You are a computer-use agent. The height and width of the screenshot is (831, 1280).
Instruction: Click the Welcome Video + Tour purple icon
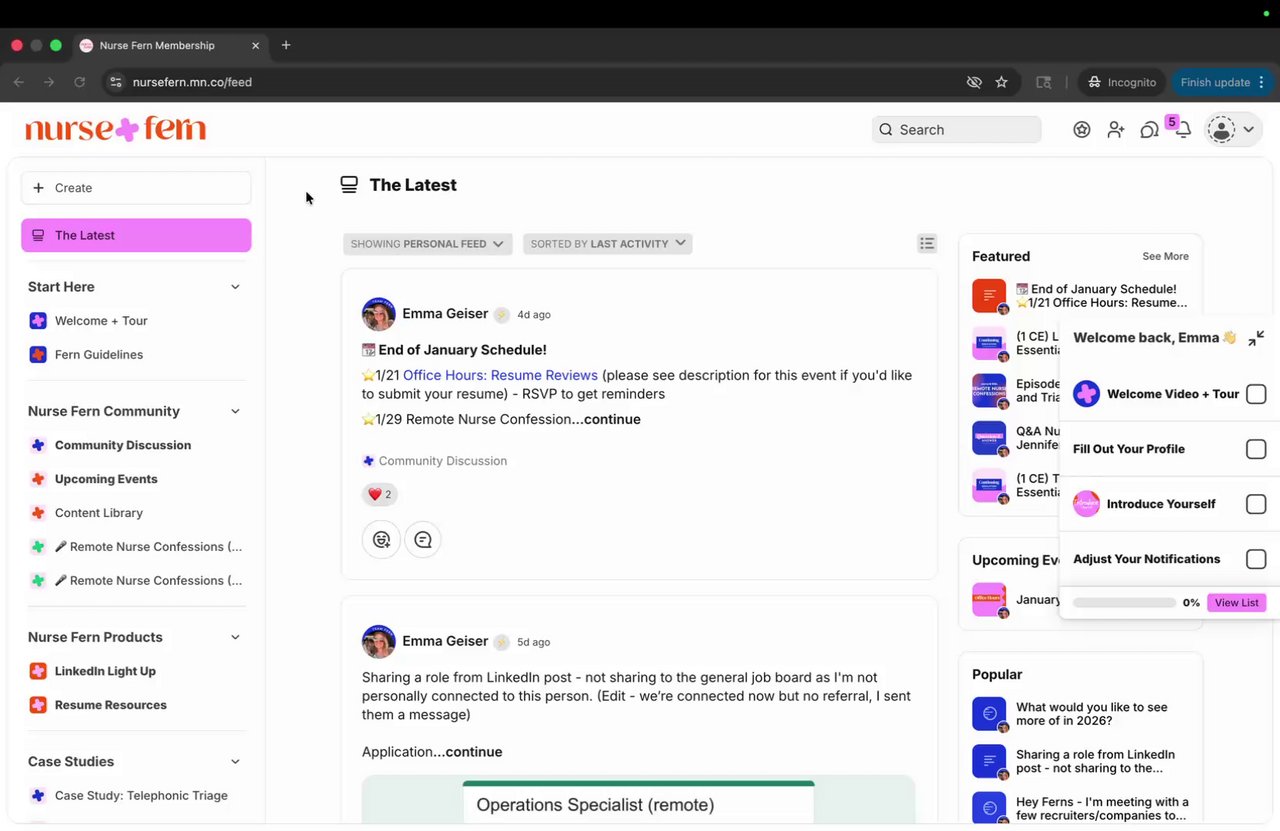point(1086,394)
